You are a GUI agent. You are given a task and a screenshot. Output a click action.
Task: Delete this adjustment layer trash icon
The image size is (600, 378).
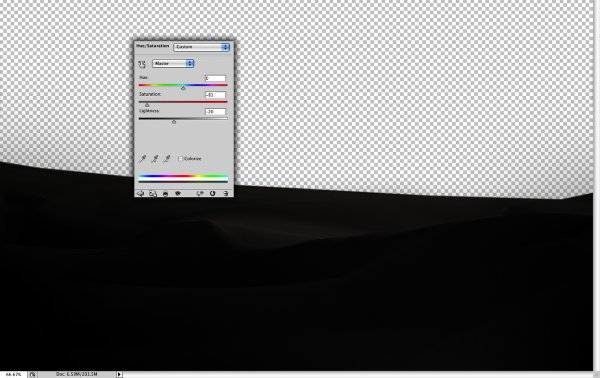point(226,194)
